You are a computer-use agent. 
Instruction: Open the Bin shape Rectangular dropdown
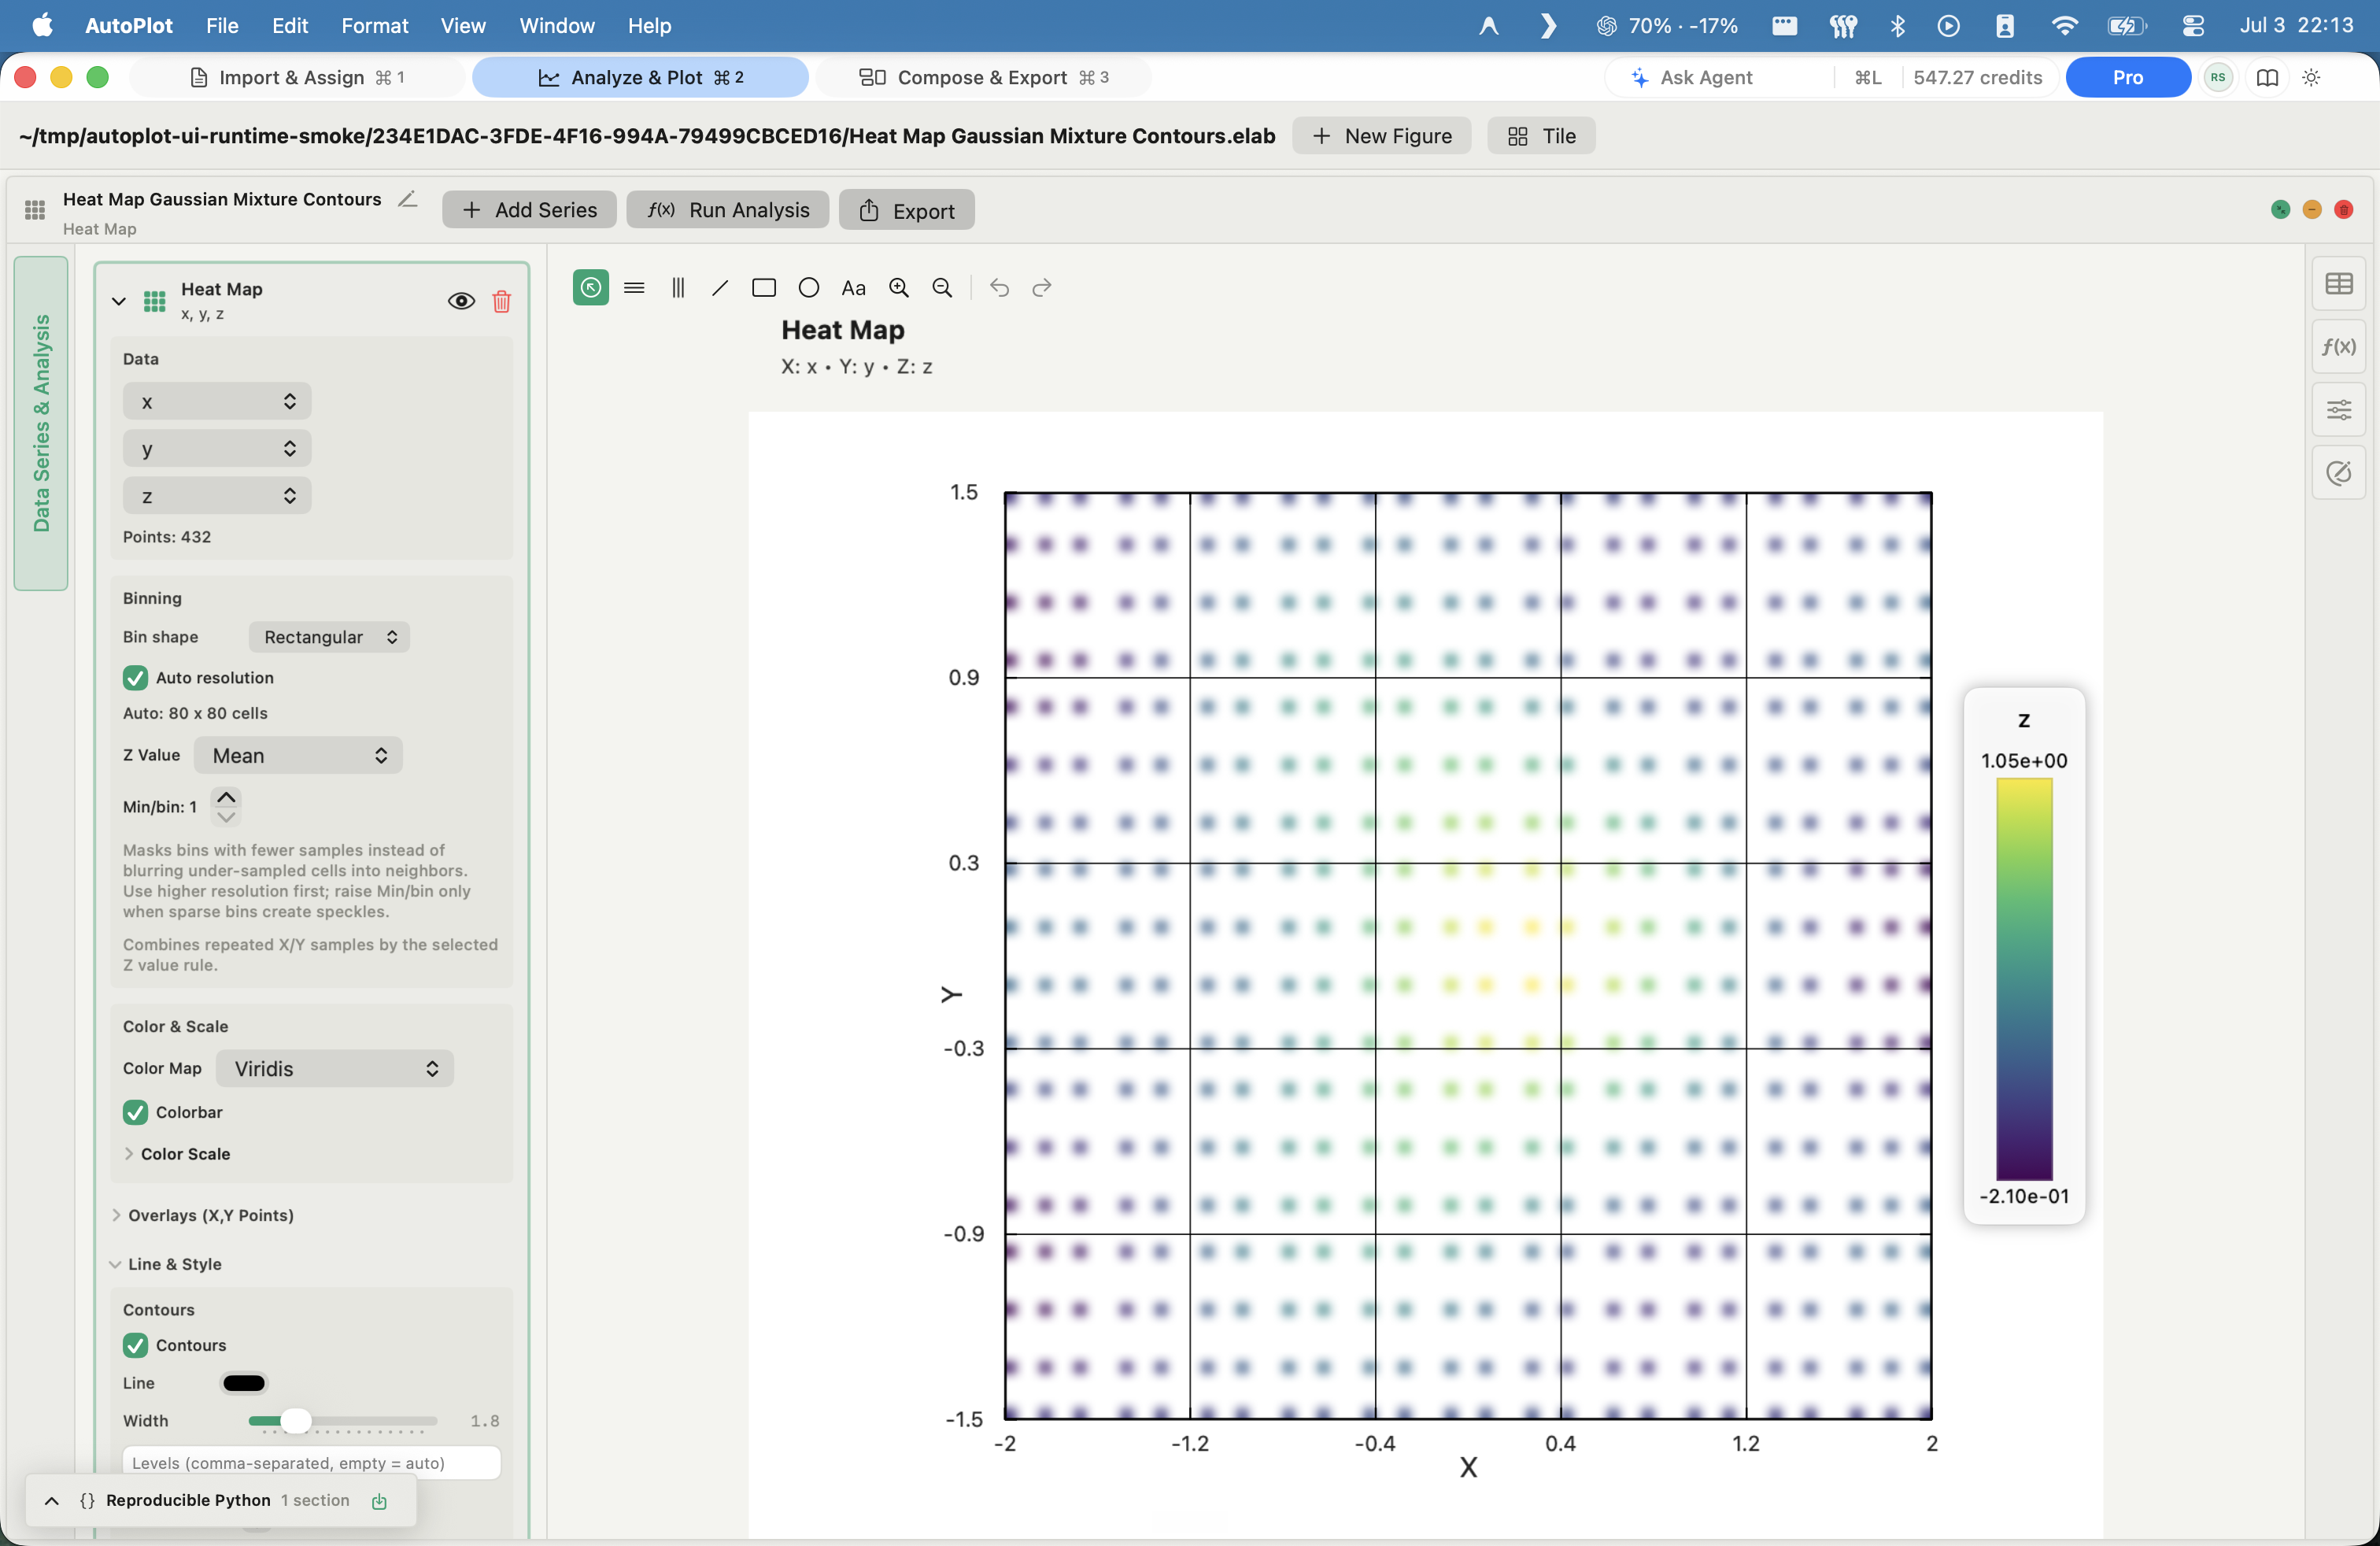pyautogui.click(x=329, y=637)
